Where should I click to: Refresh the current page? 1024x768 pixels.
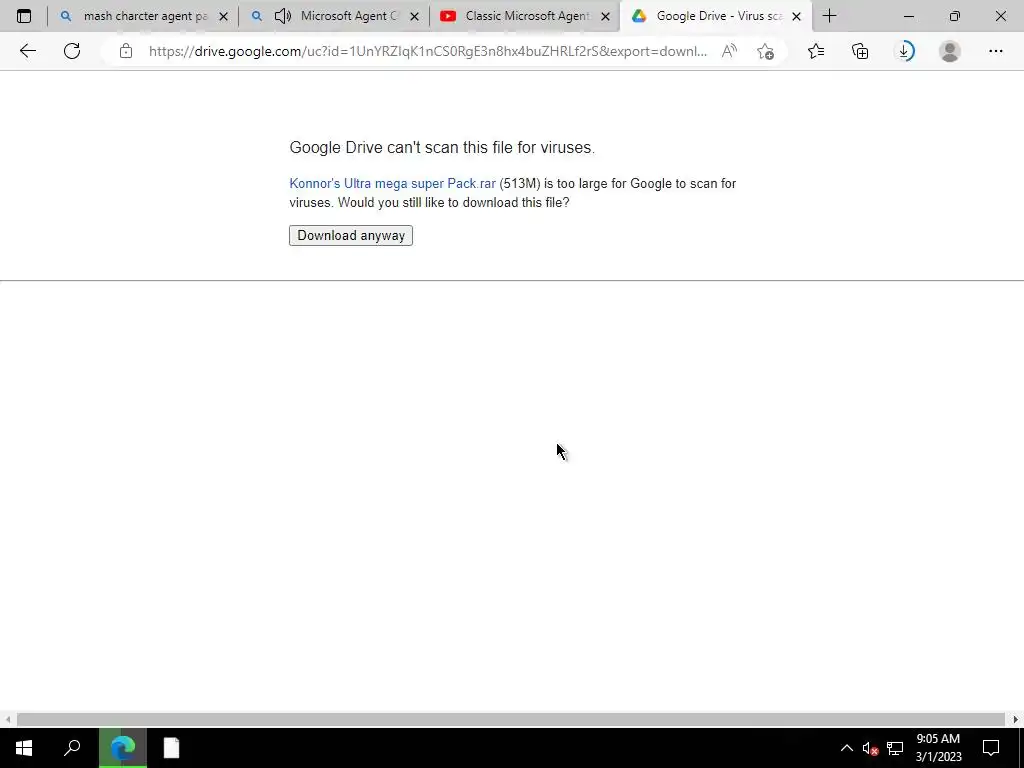point(72,51)
